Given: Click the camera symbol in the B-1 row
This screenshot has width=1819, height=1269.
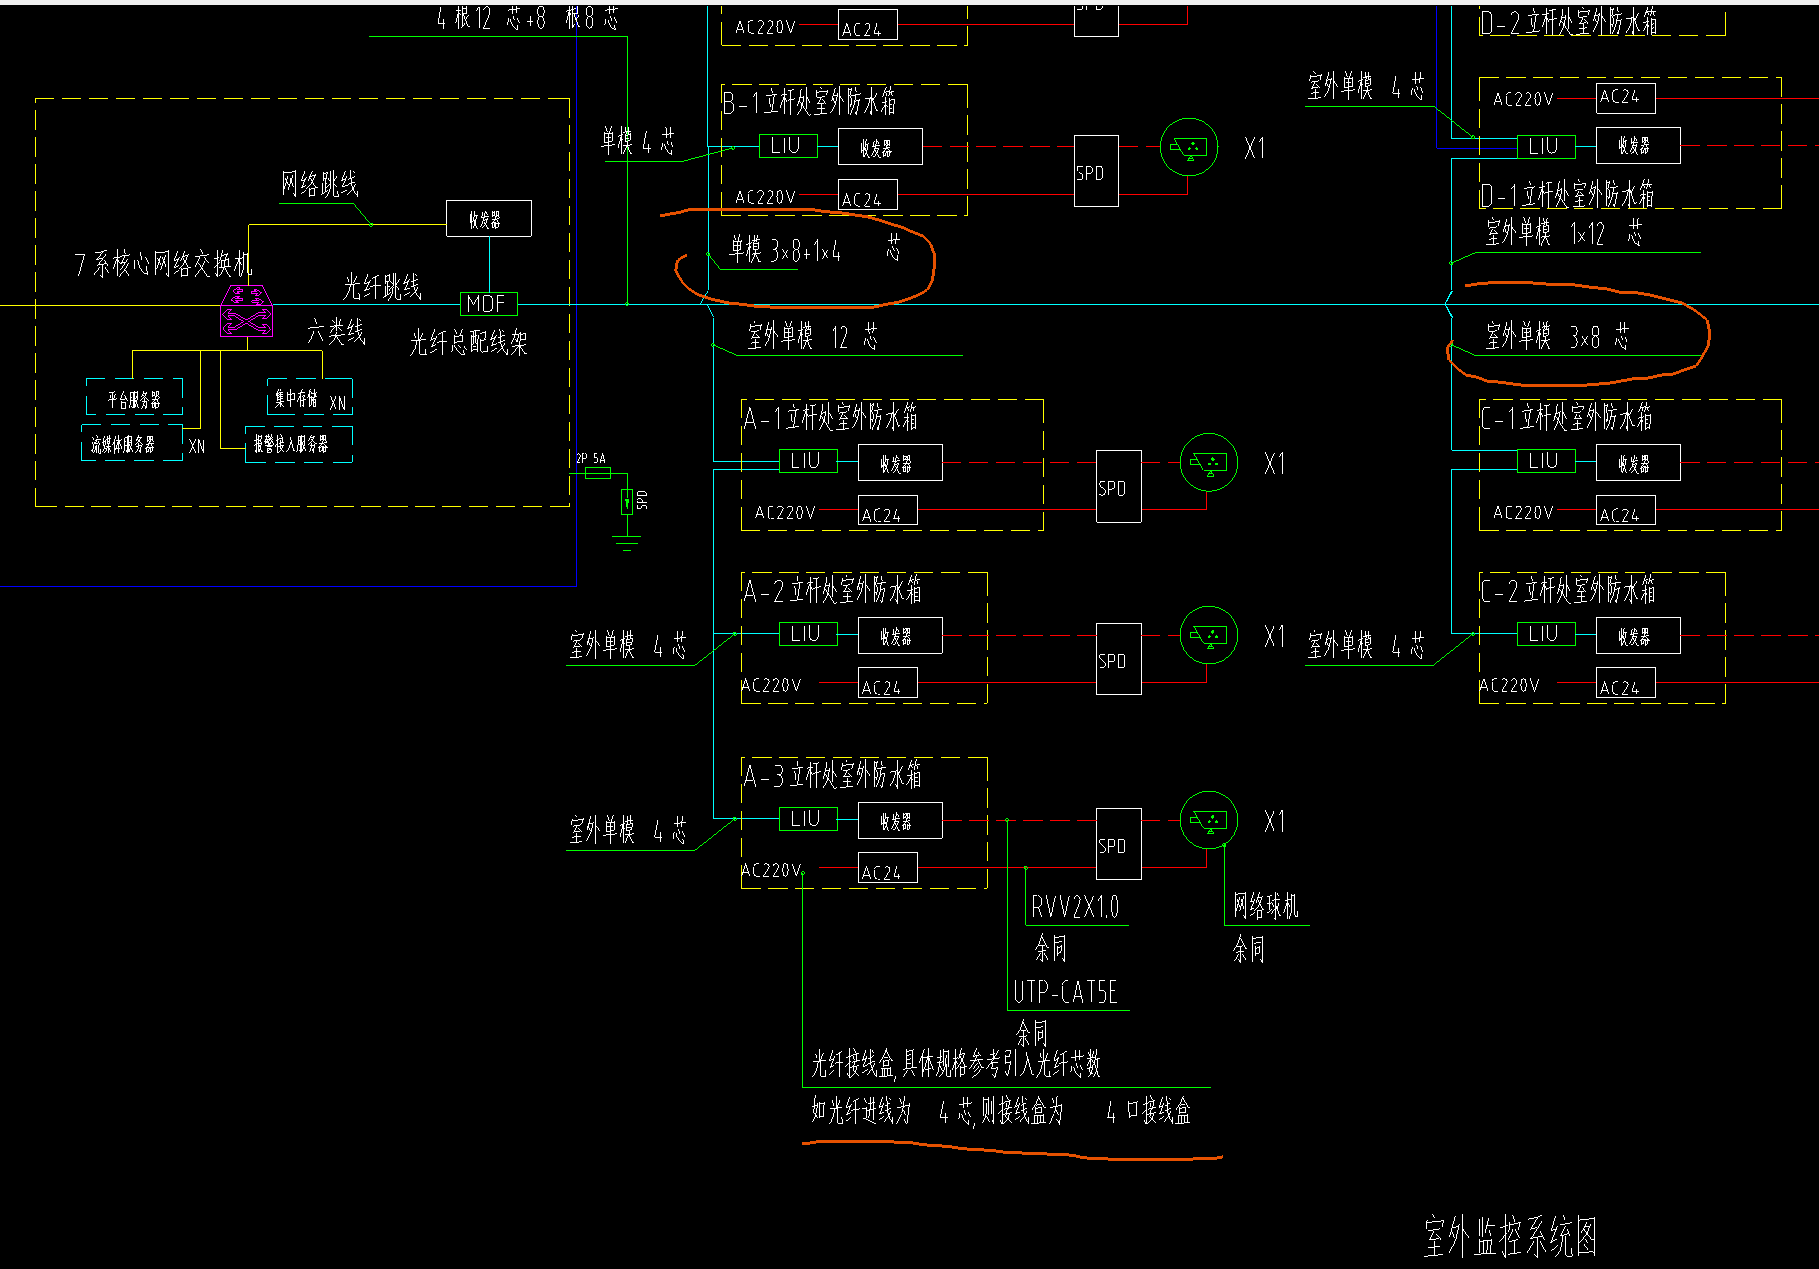Looking at the screenshot, I should (1189, 148).
